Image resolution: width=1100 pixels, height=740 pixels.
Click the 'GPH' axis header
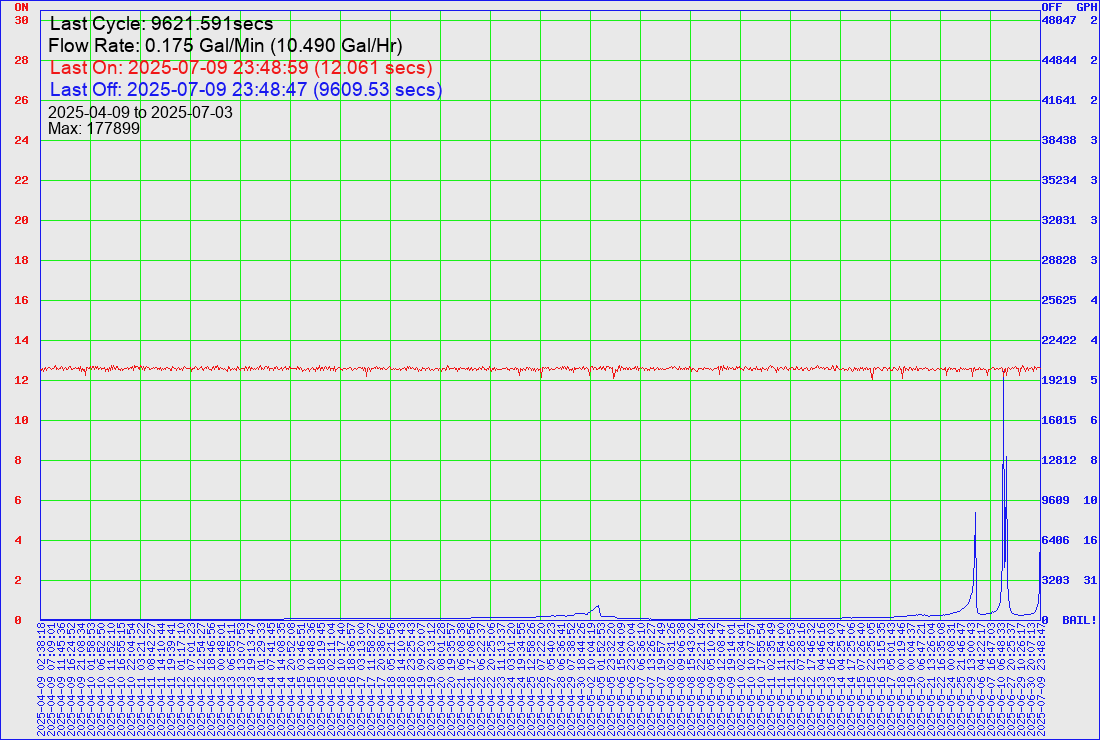tap(1086, 6)
